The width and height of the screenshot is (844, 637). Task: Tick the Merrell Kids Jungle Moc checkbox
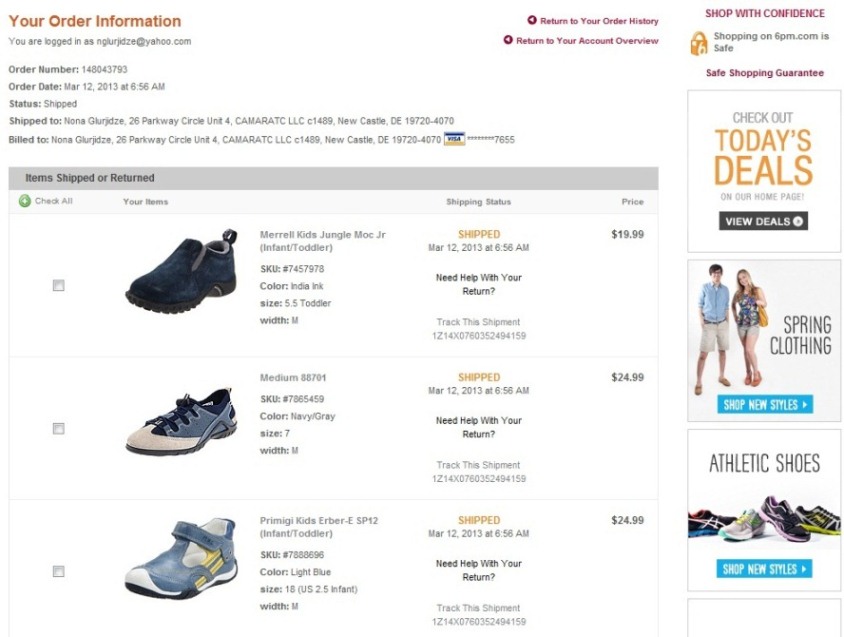[59, 286]
